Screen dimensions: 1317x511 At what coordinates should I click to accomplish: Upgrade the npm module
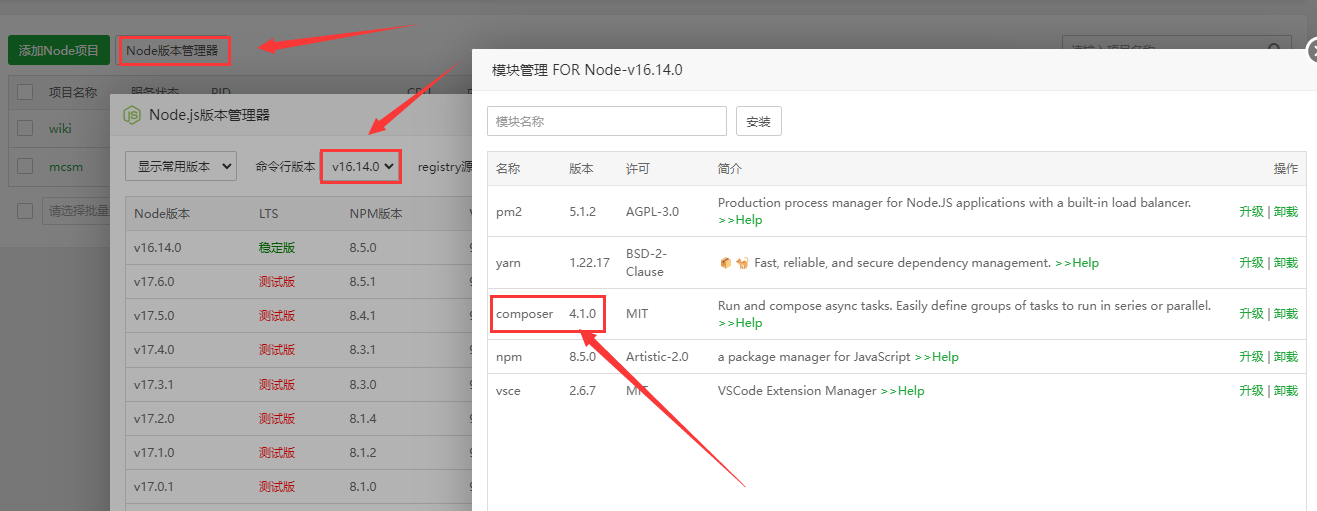coord(1251,357)
